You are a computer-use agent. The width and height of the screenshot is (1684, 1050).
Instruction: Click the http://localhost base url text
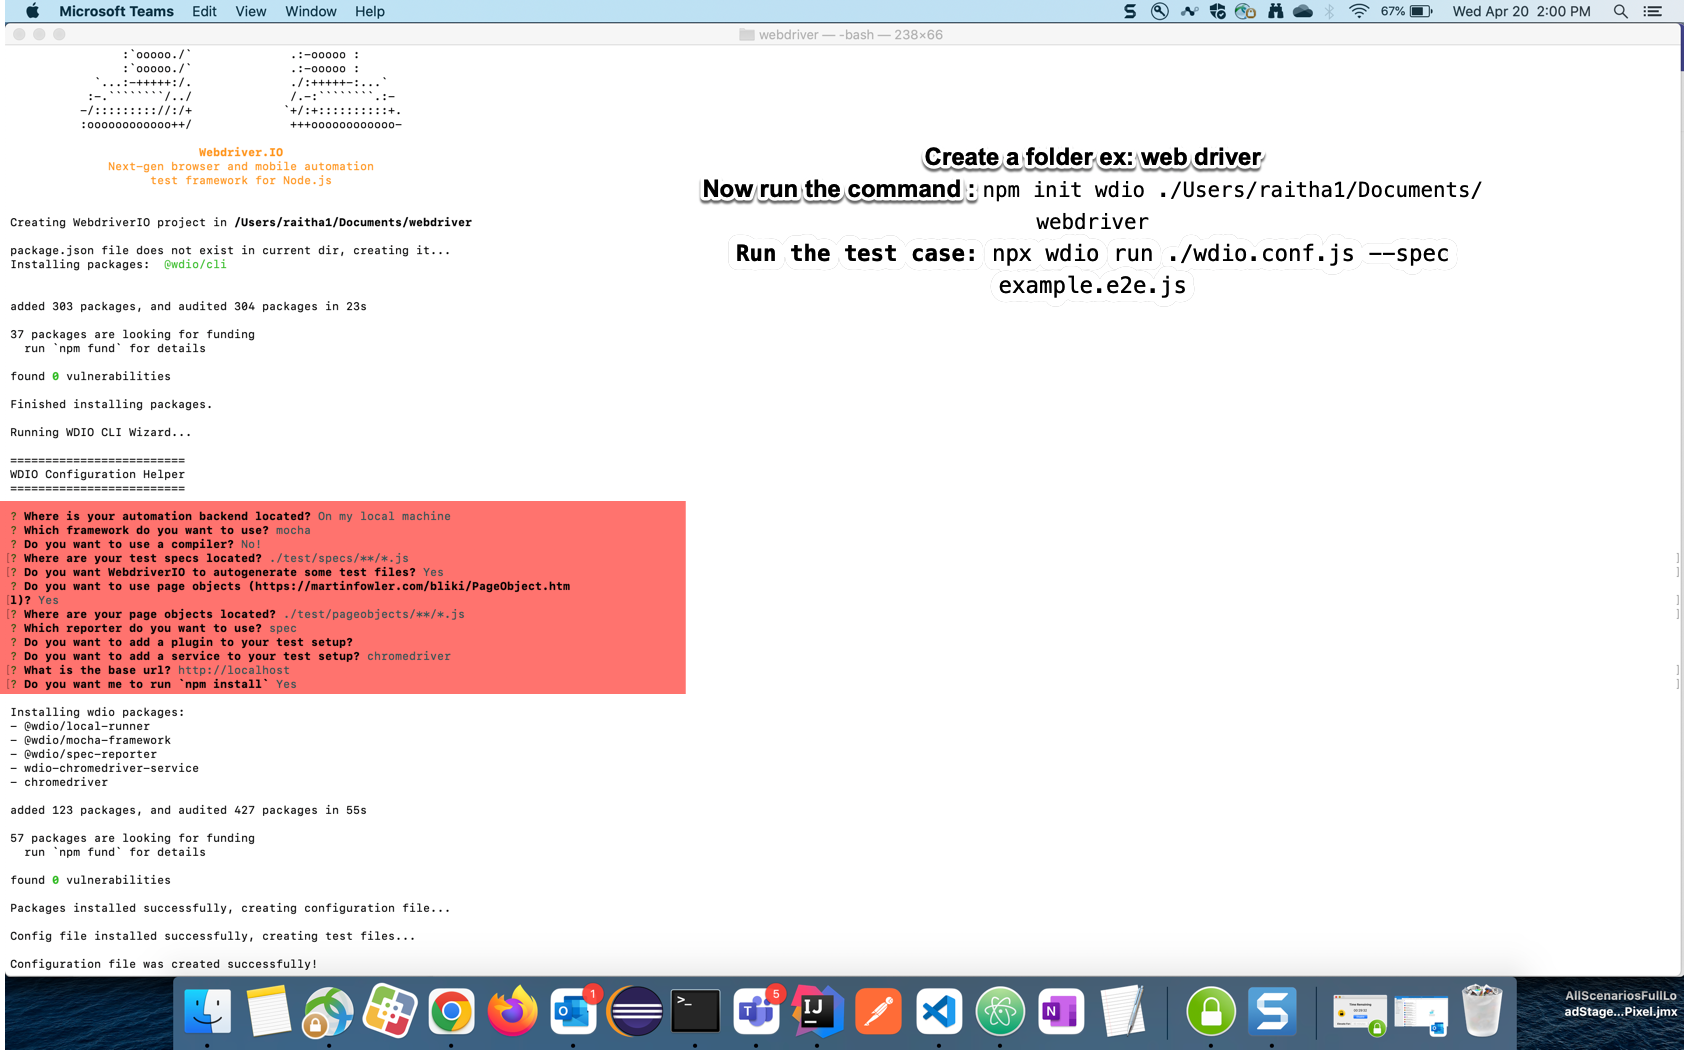[233, 670]
